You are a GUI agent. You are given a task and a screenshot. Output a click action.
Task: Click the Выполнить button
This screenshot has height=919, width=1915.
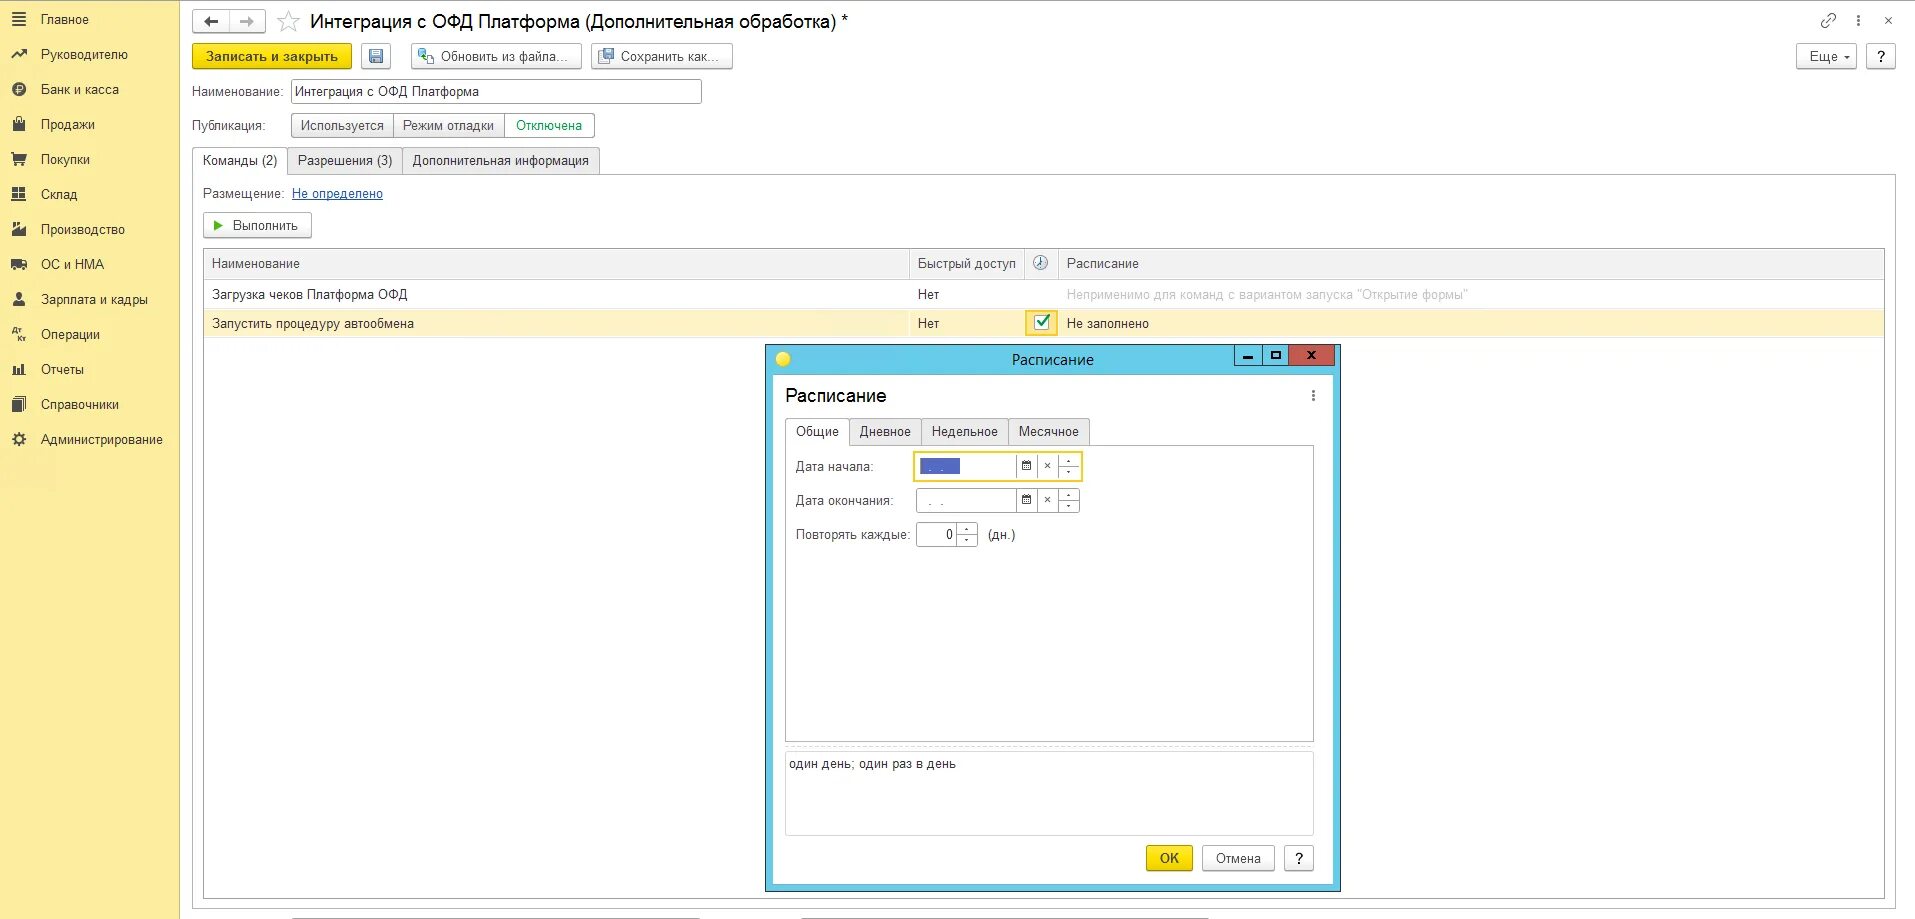pyautogui.click(x=257, y=225)
